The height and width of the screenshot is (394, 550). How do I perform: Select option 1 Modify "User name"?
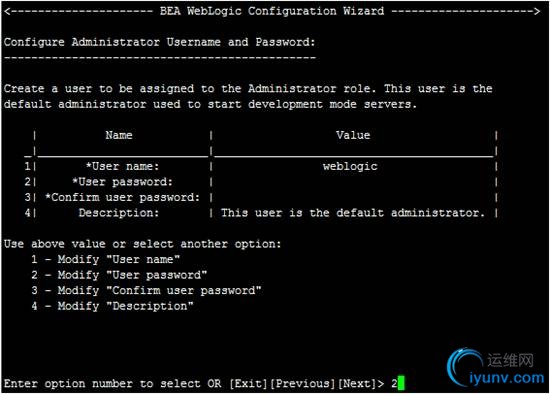(x=106, y=259)
